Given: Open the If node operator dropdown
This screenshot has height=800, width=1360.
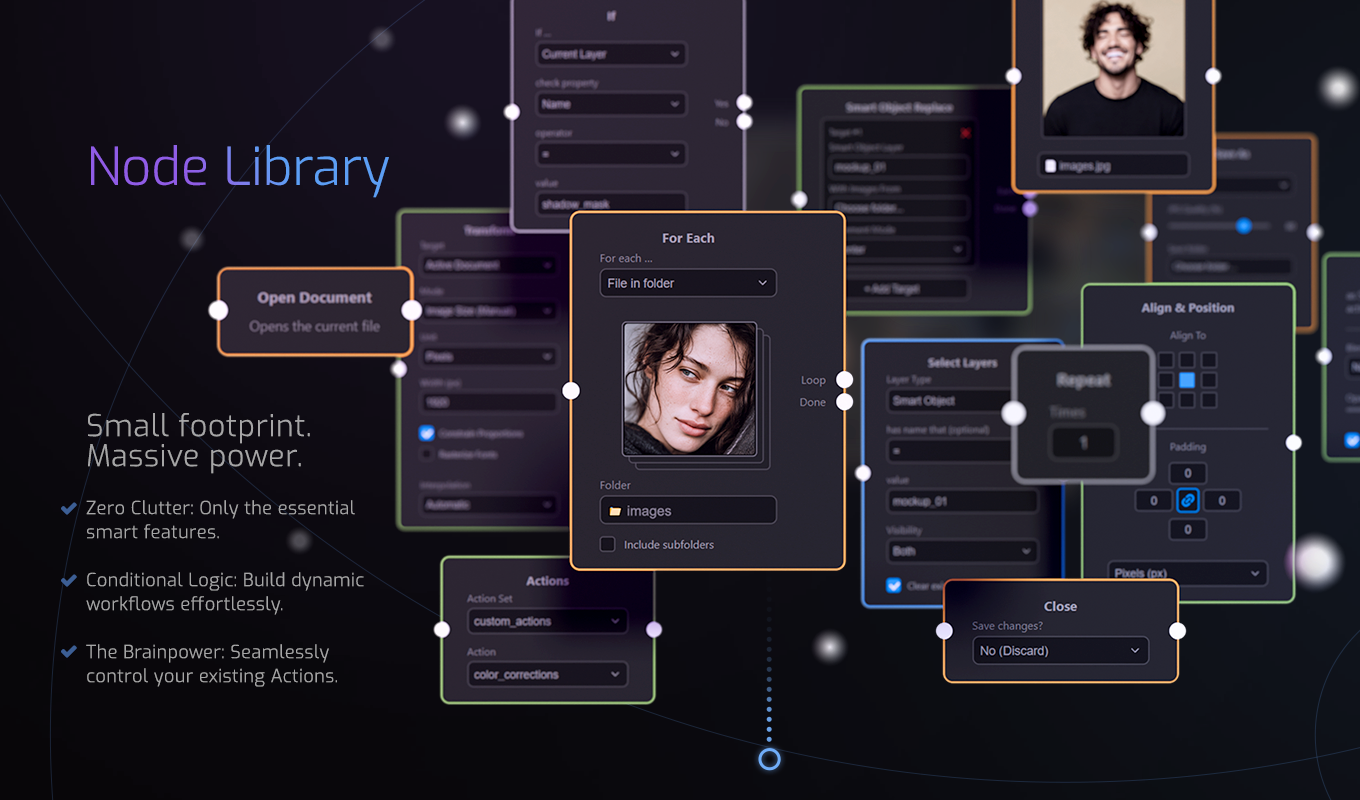Looking at the screenshot, I should pos(611,154).
